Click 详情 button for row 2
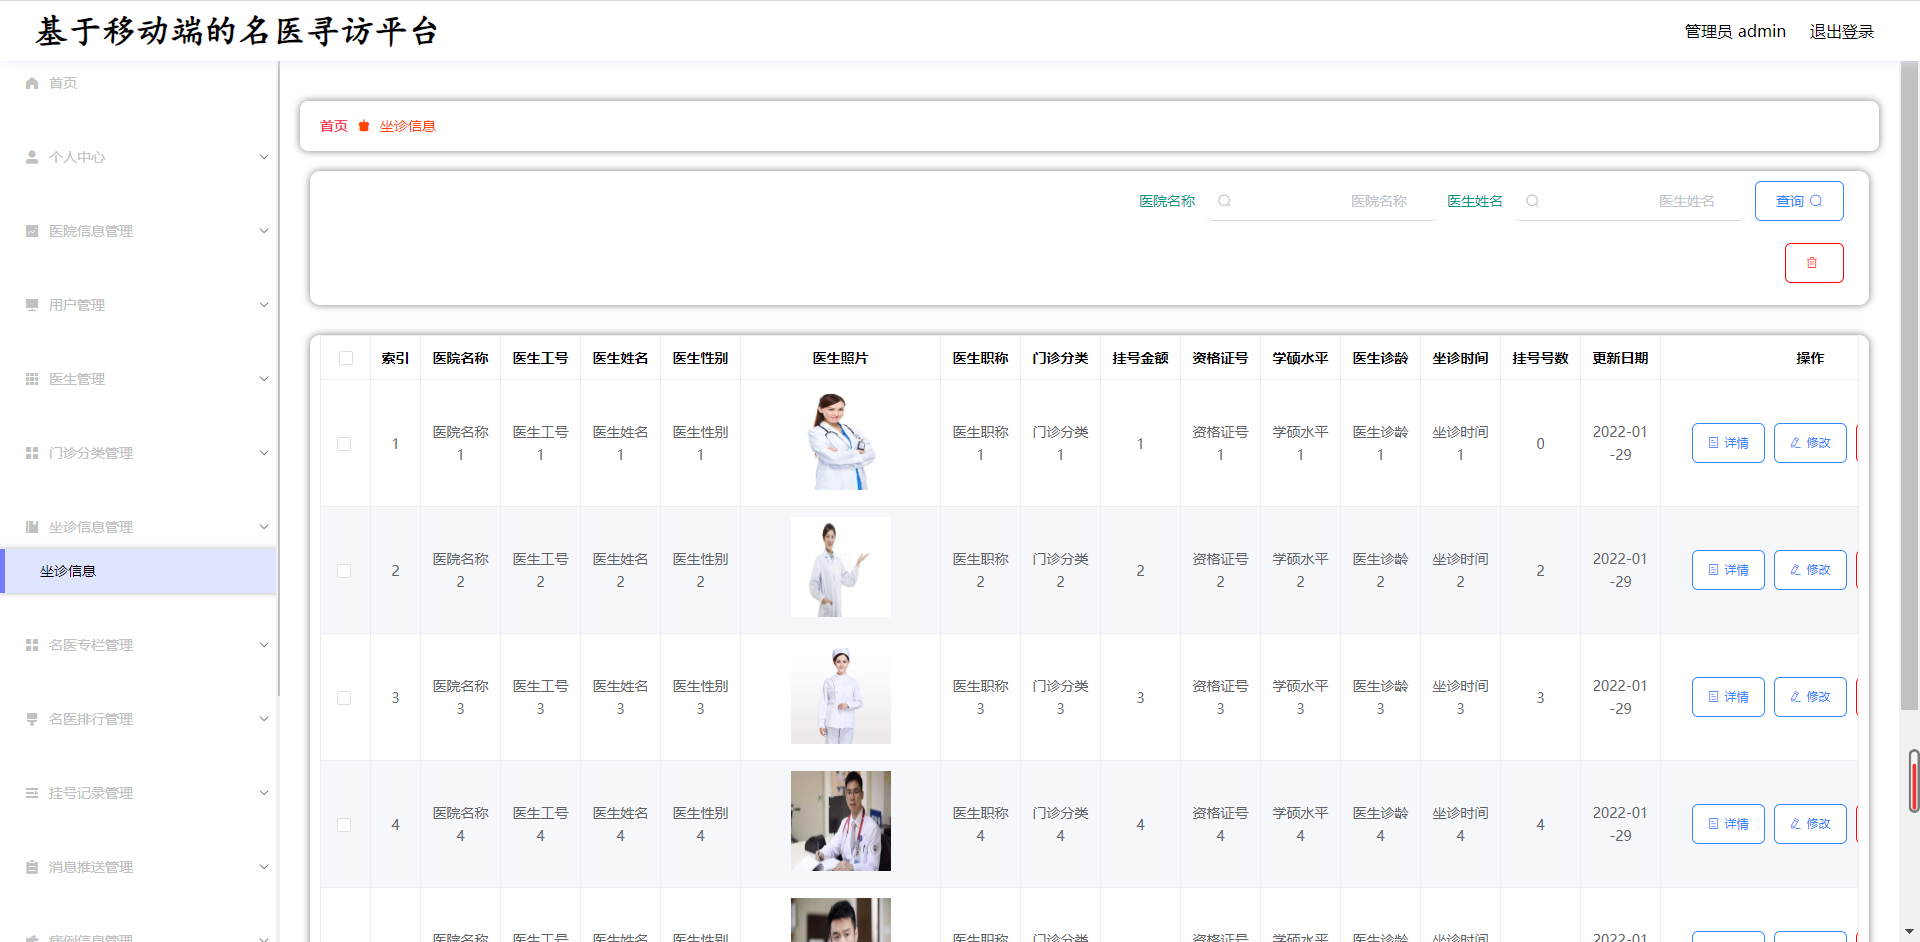Screen dimensions: 1920x942 [x=1728, y=570]
